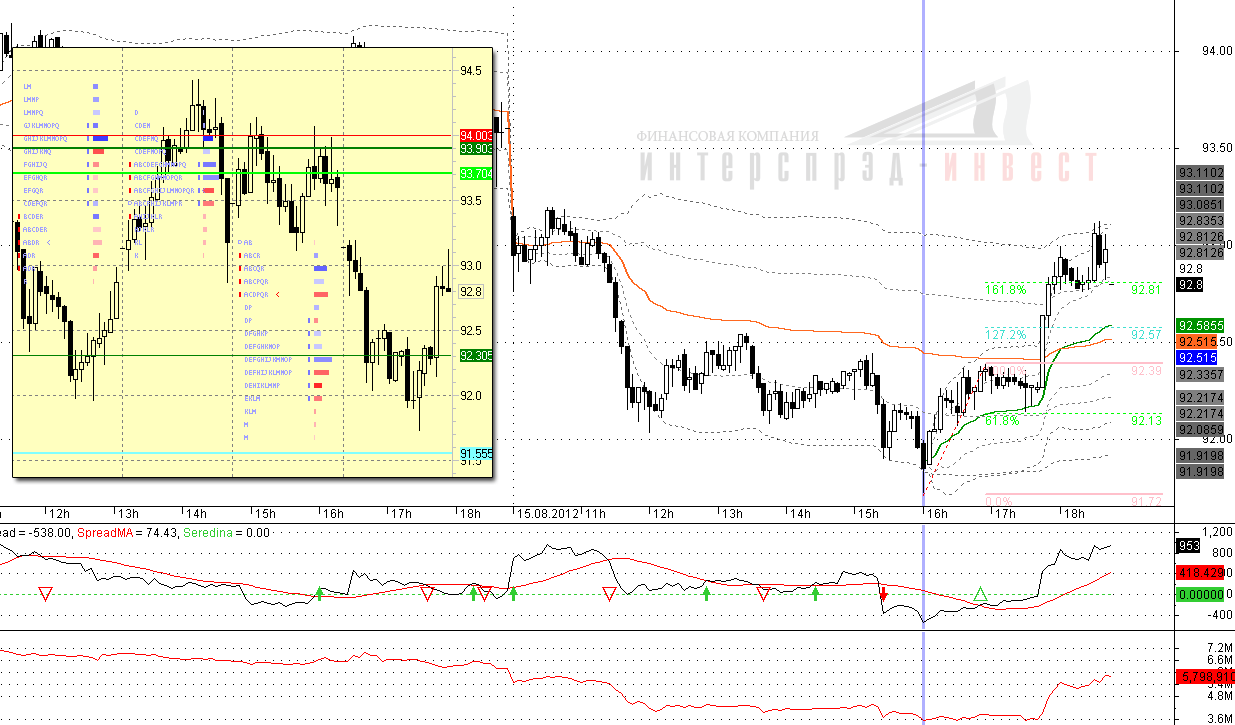Select the 127.2% Fibonacci extension label
Screen dimensions: 1235x725
tap(1004, 334)
